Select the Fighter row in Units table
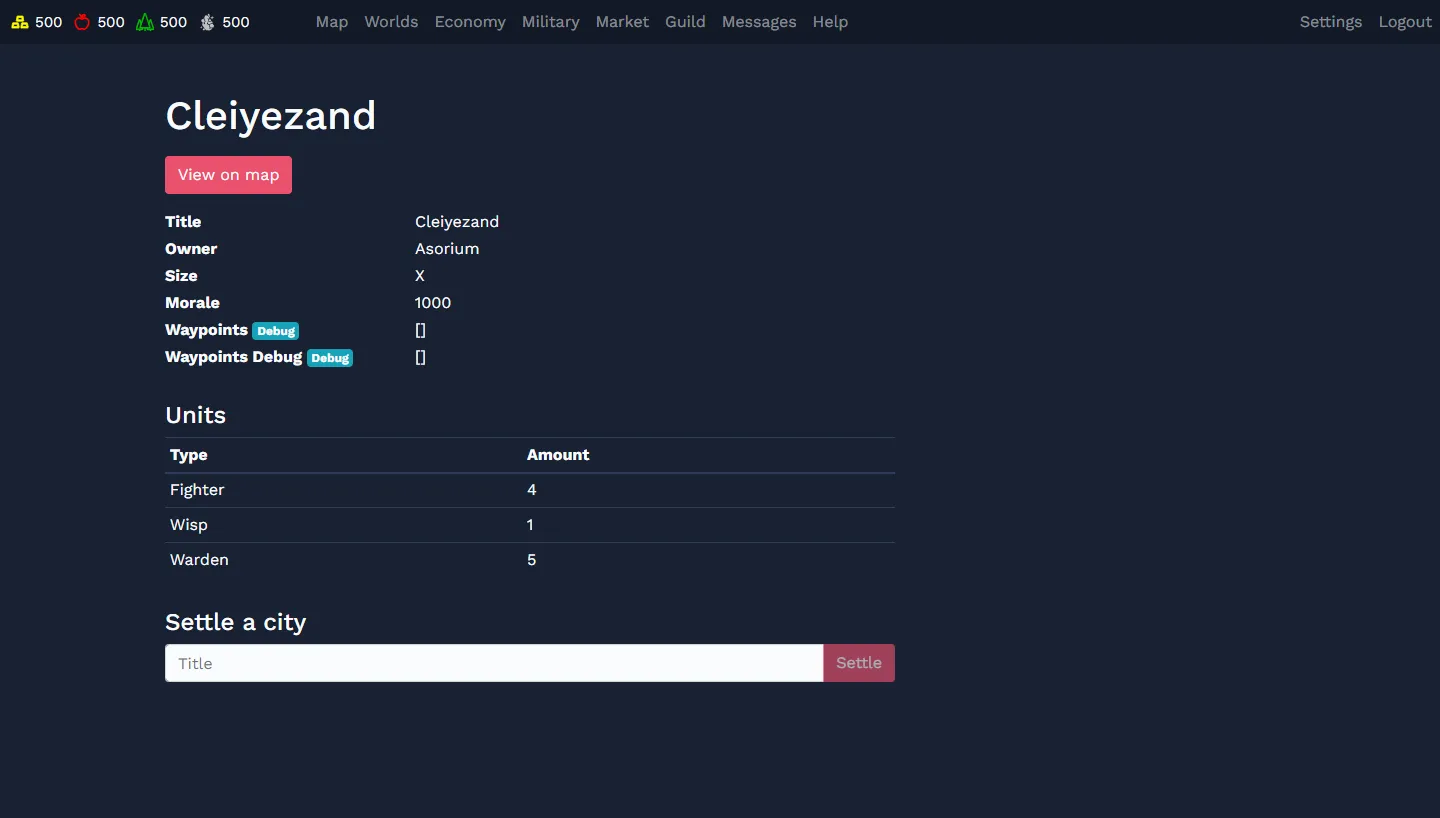 tap(530, 490)
